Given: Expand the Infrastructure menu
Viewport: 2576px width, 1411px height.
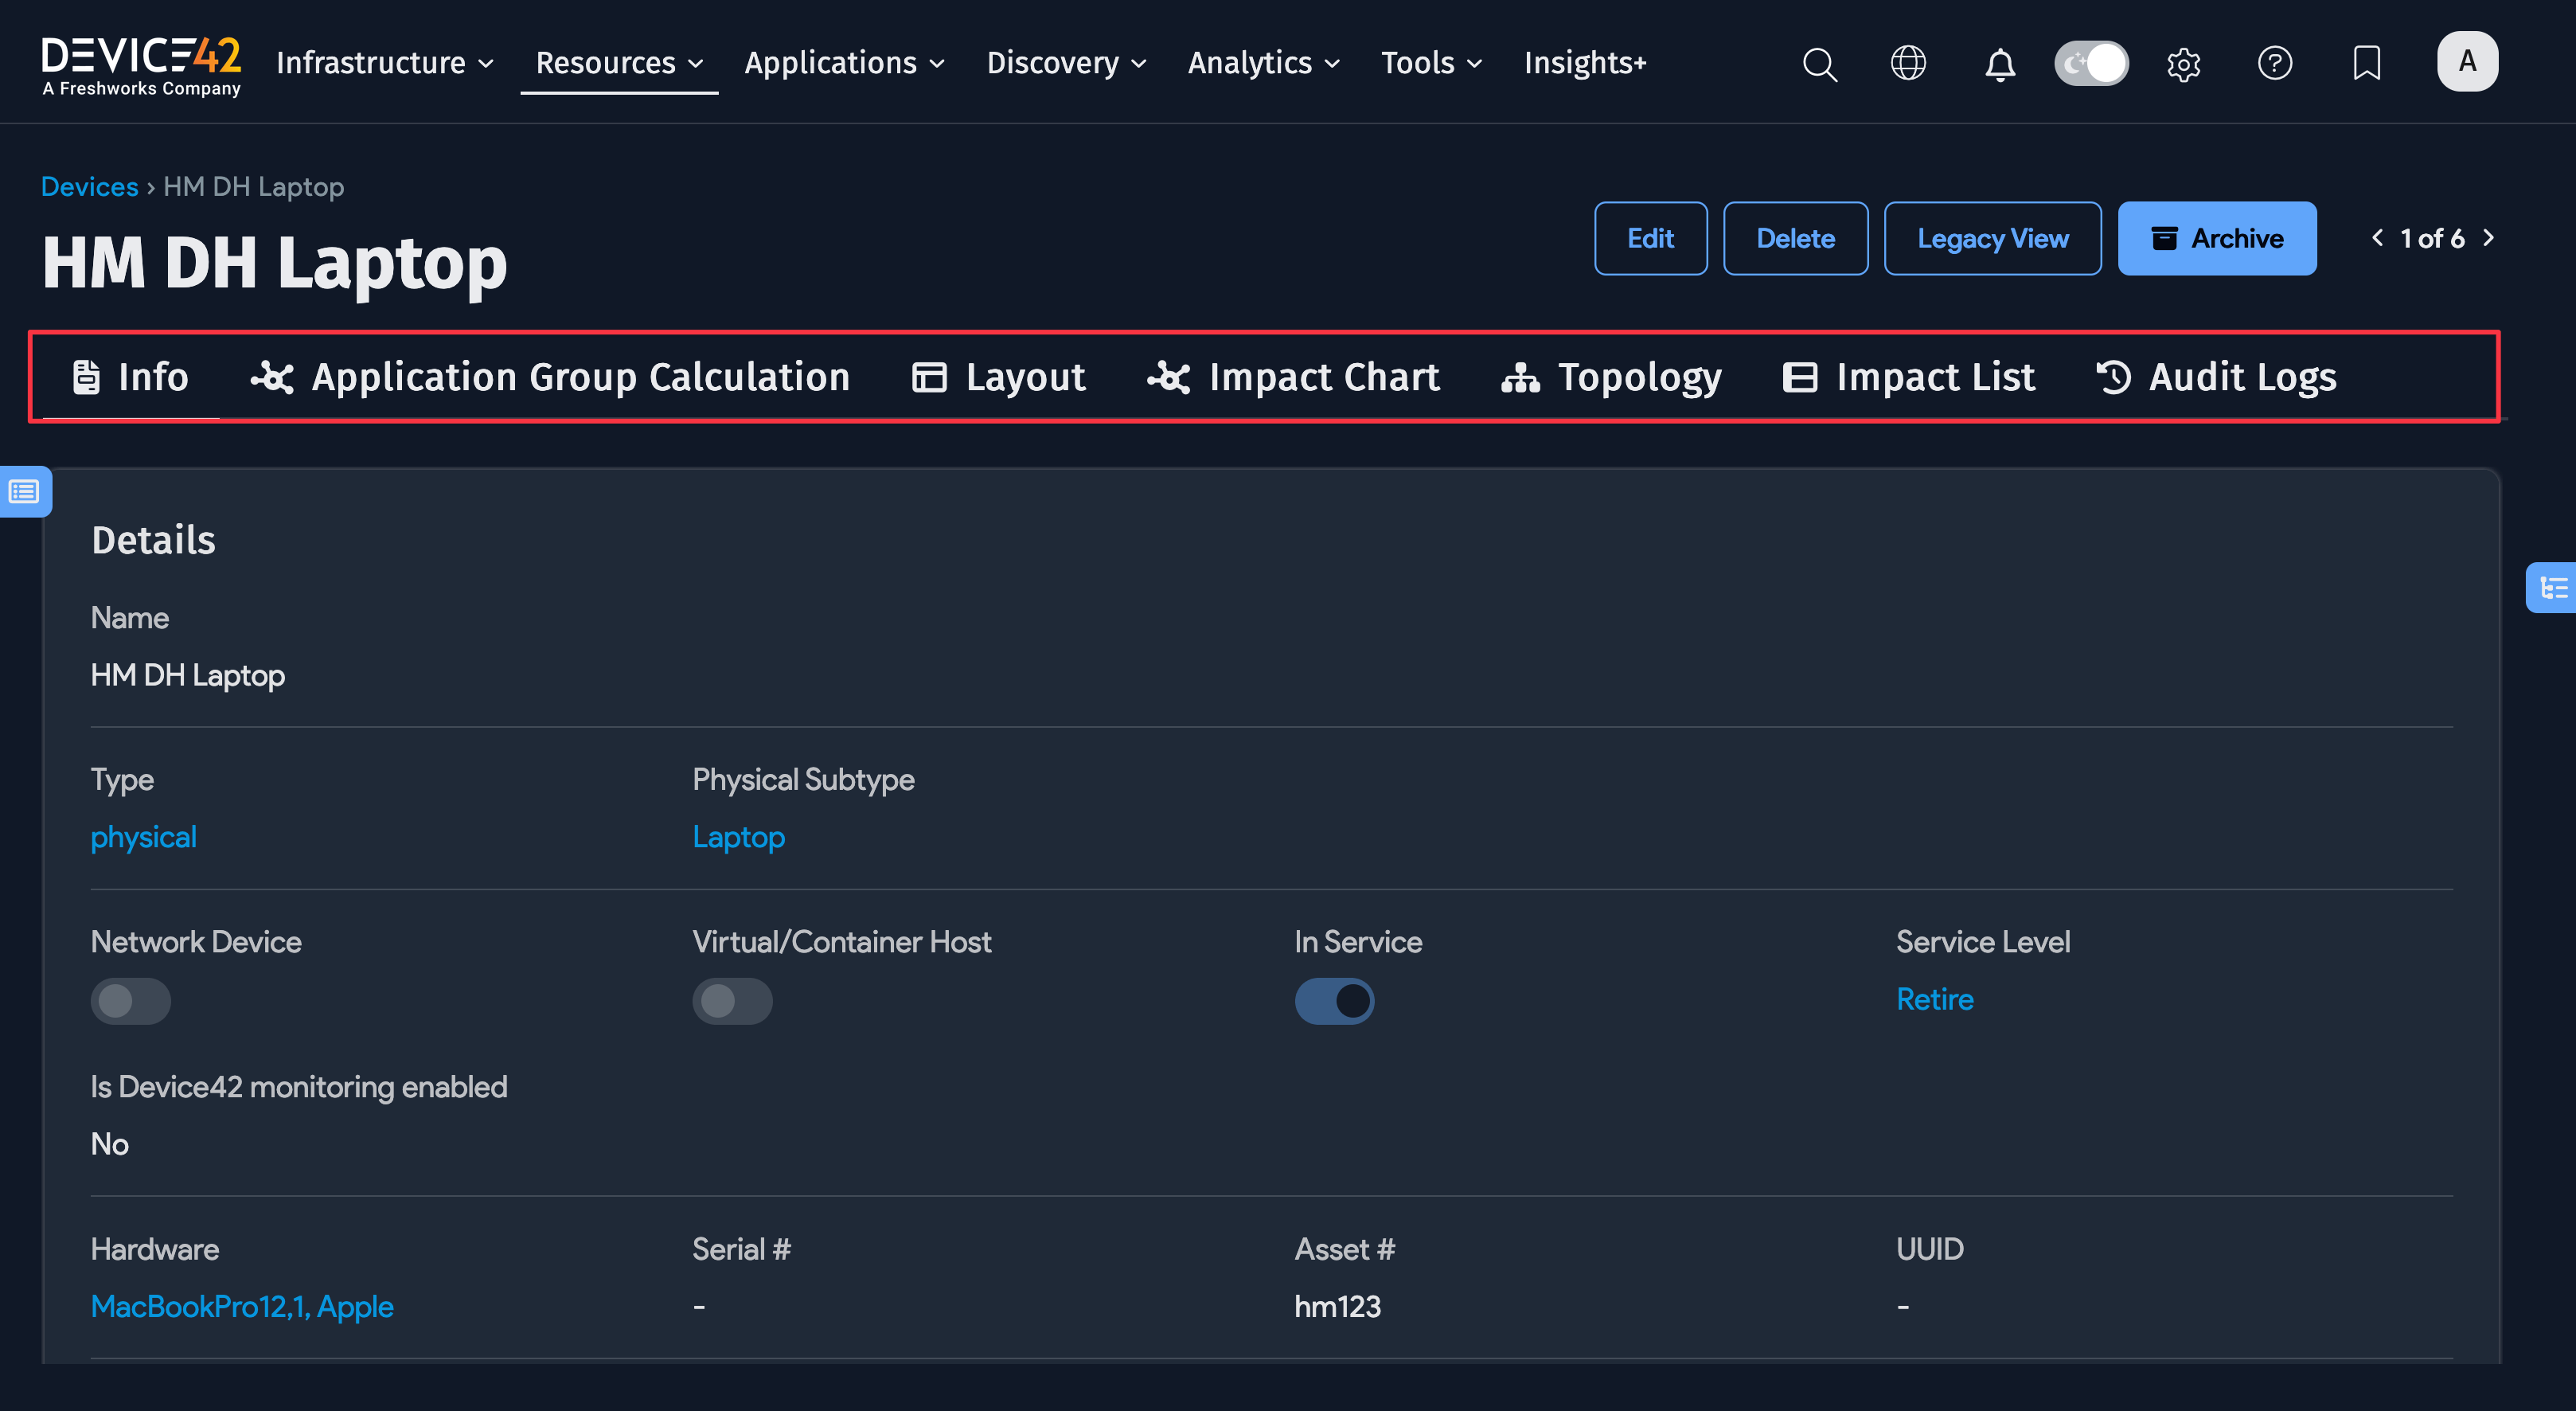Looking at the screenshot, I should (385, 63).
